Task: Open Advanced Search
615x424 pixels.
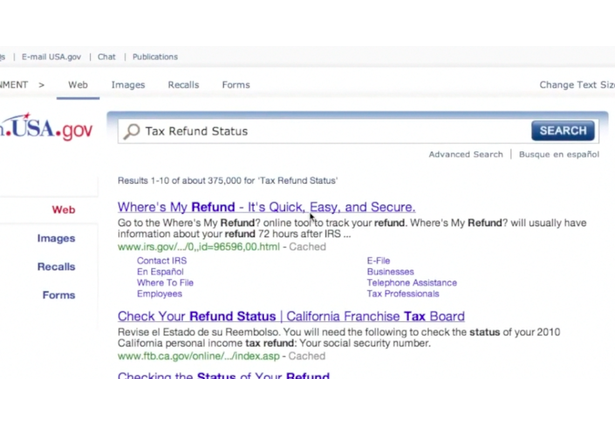Action: click(466, 154)
